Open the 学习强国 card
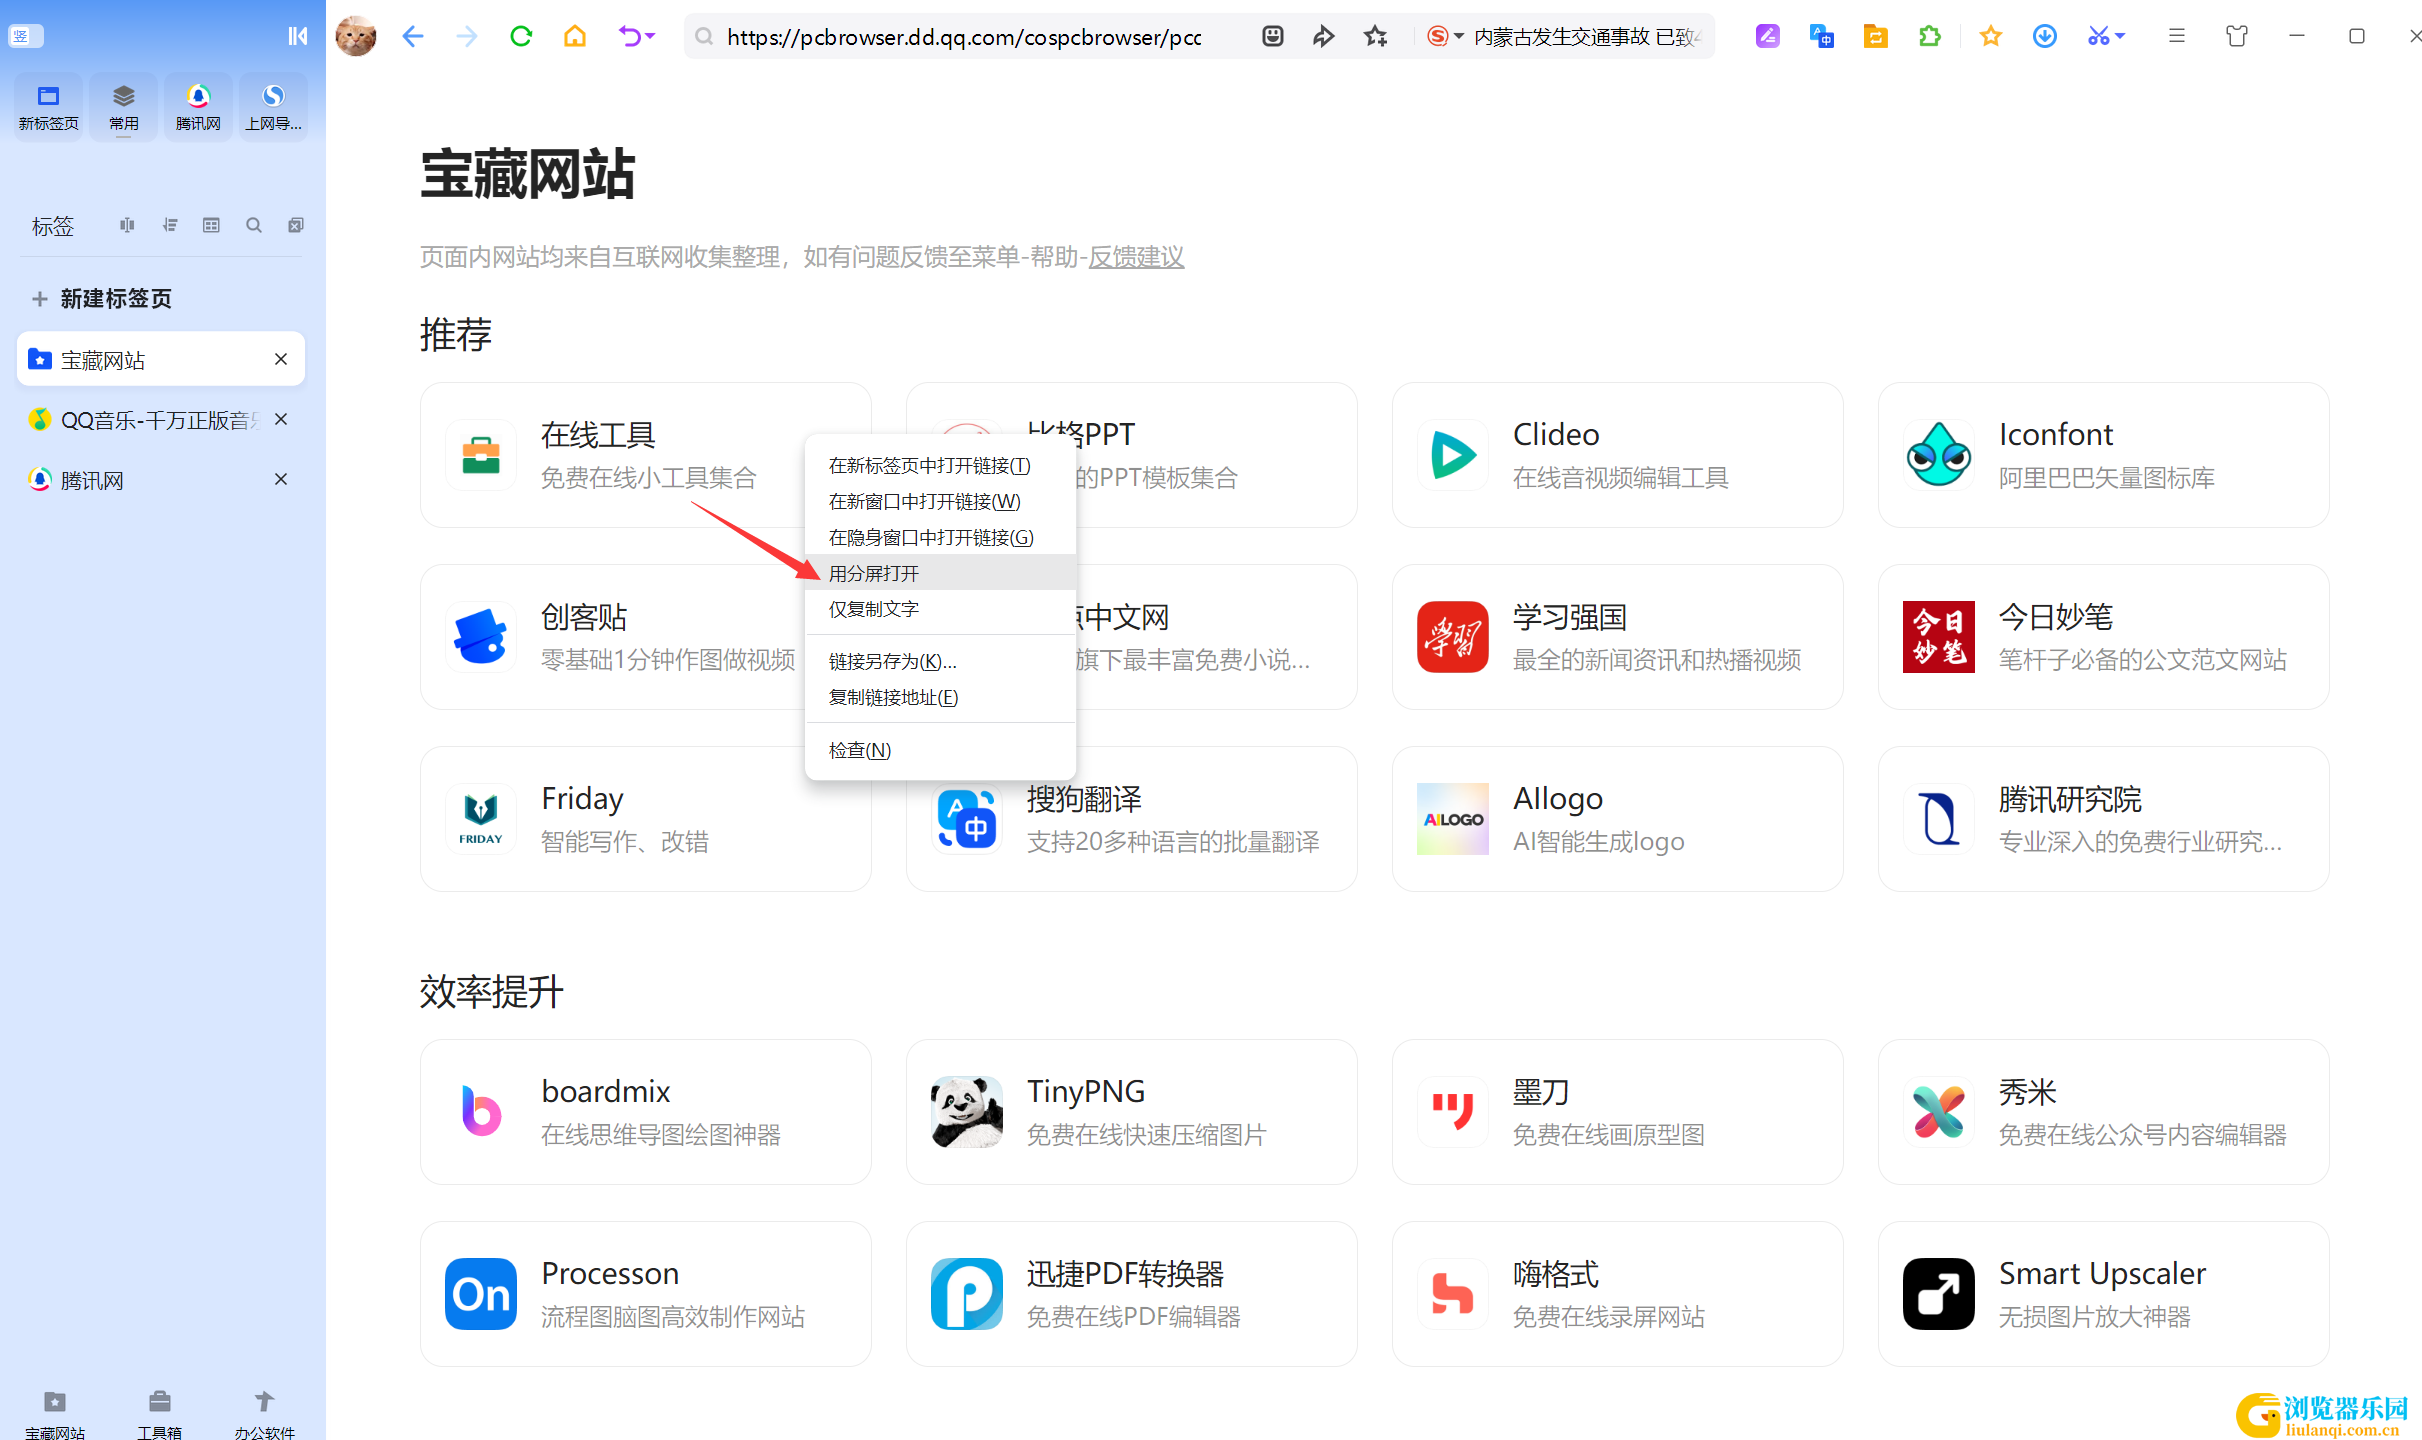 1617,637
